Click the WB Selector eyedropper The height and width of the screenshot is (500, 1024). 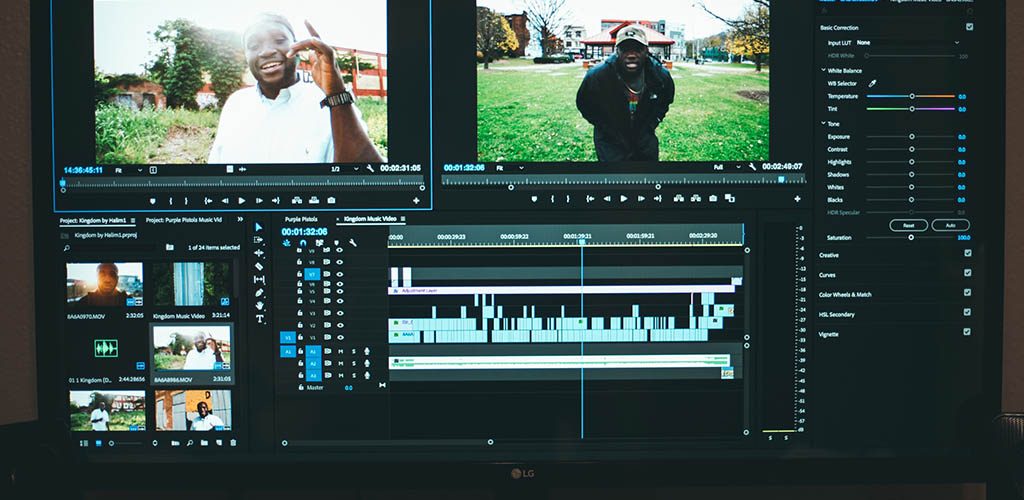coord(871,83)
